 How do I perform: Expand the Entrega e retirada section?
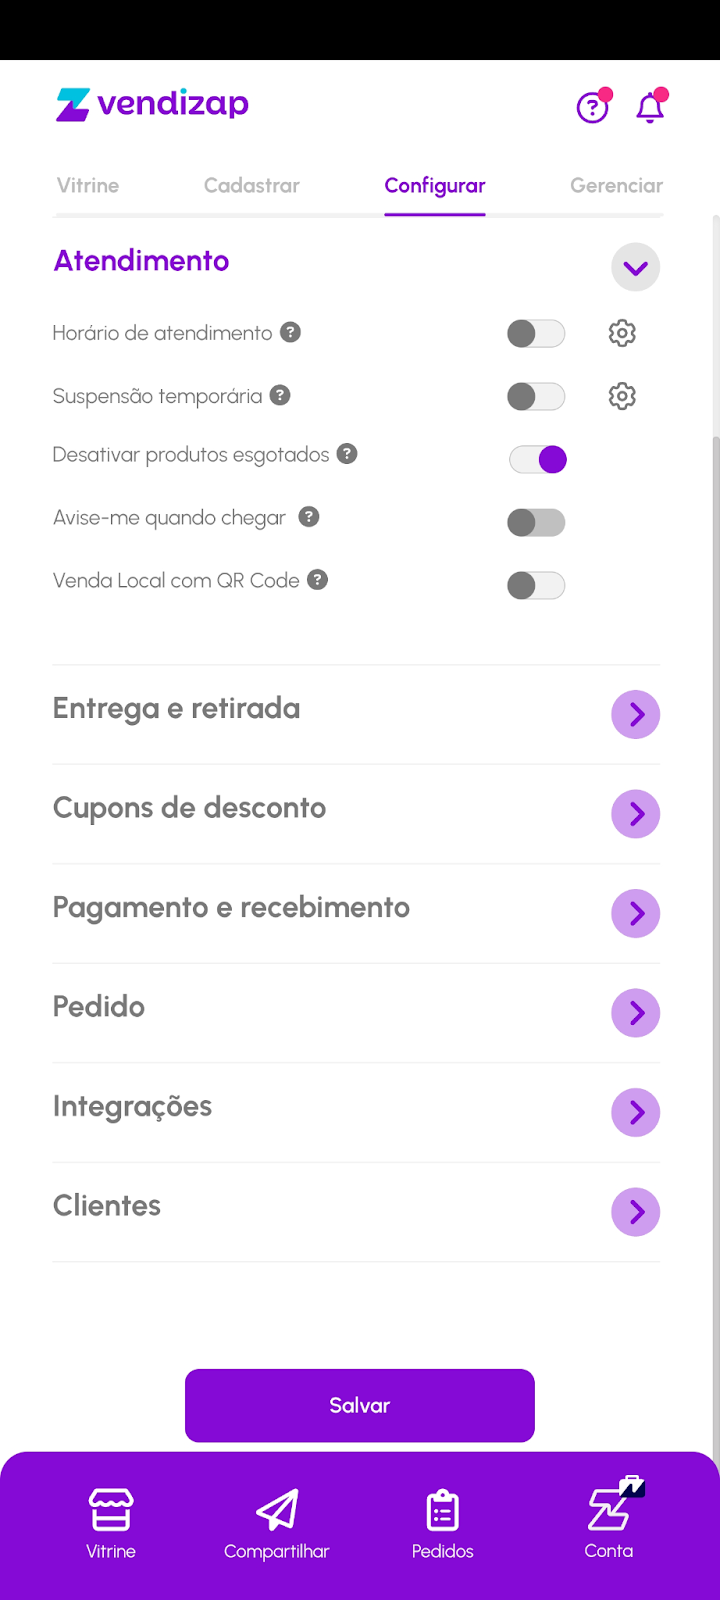(x=635, y=714)
